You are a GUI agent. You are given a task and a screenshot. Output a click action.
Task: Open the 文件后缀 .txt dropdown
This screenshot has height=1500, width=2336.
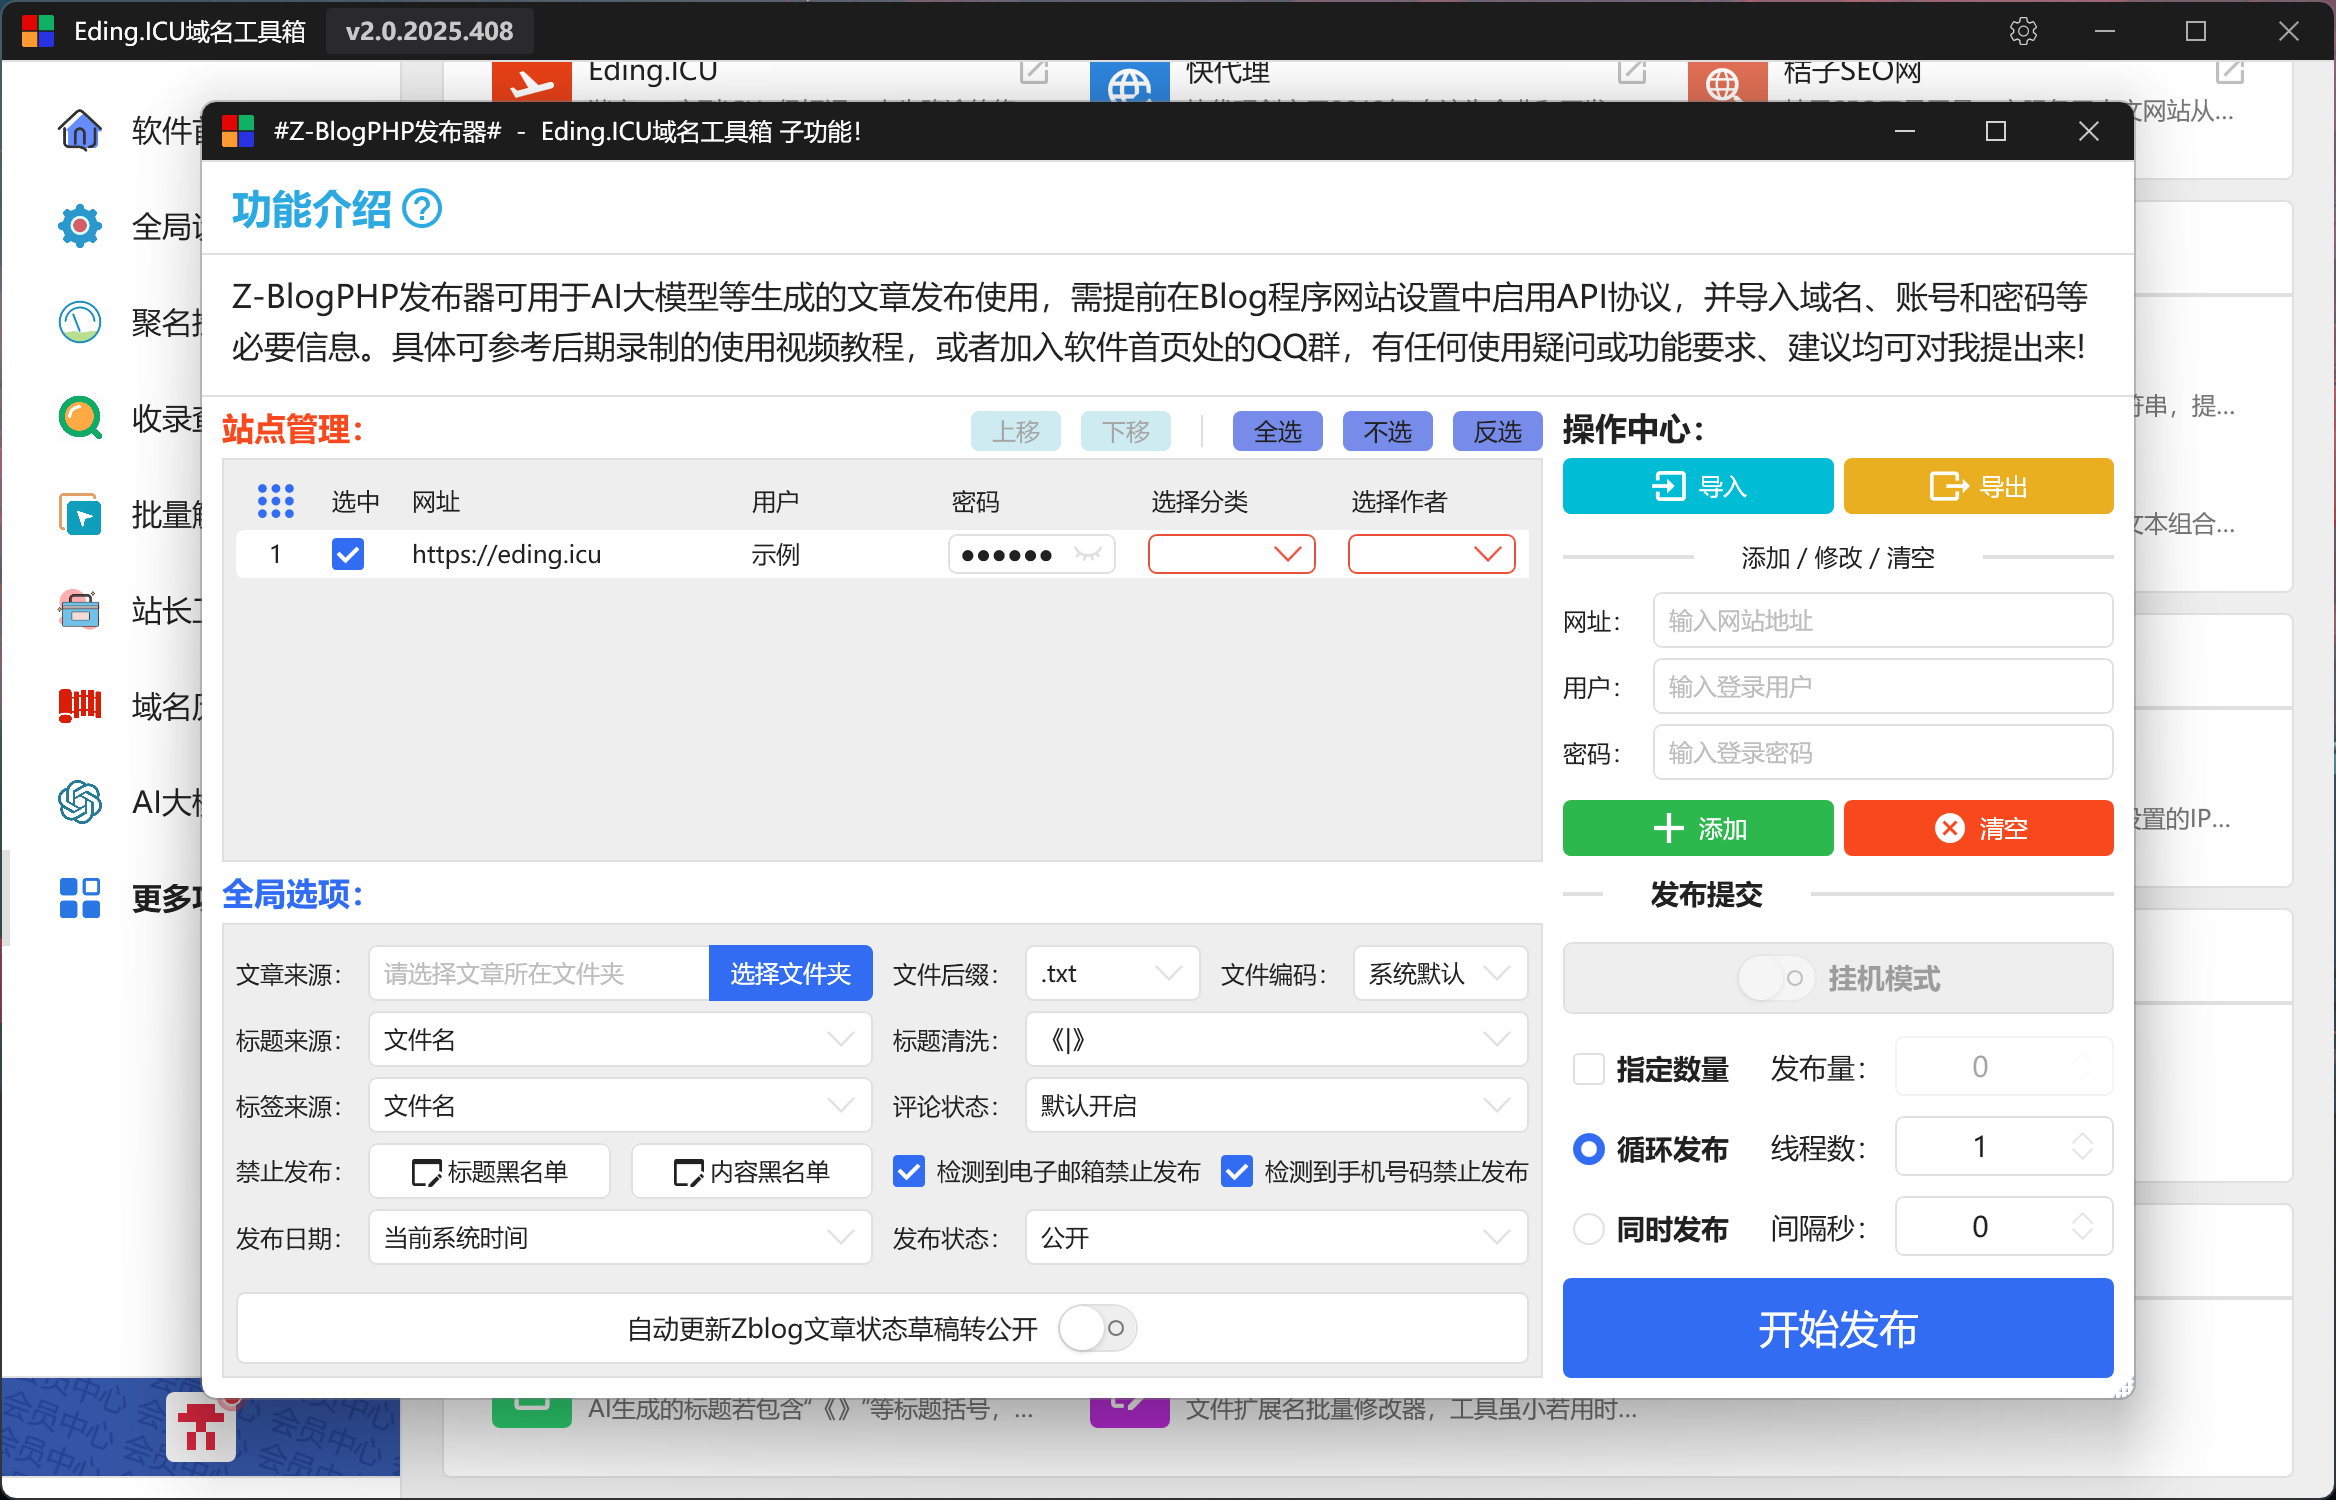1112,973
